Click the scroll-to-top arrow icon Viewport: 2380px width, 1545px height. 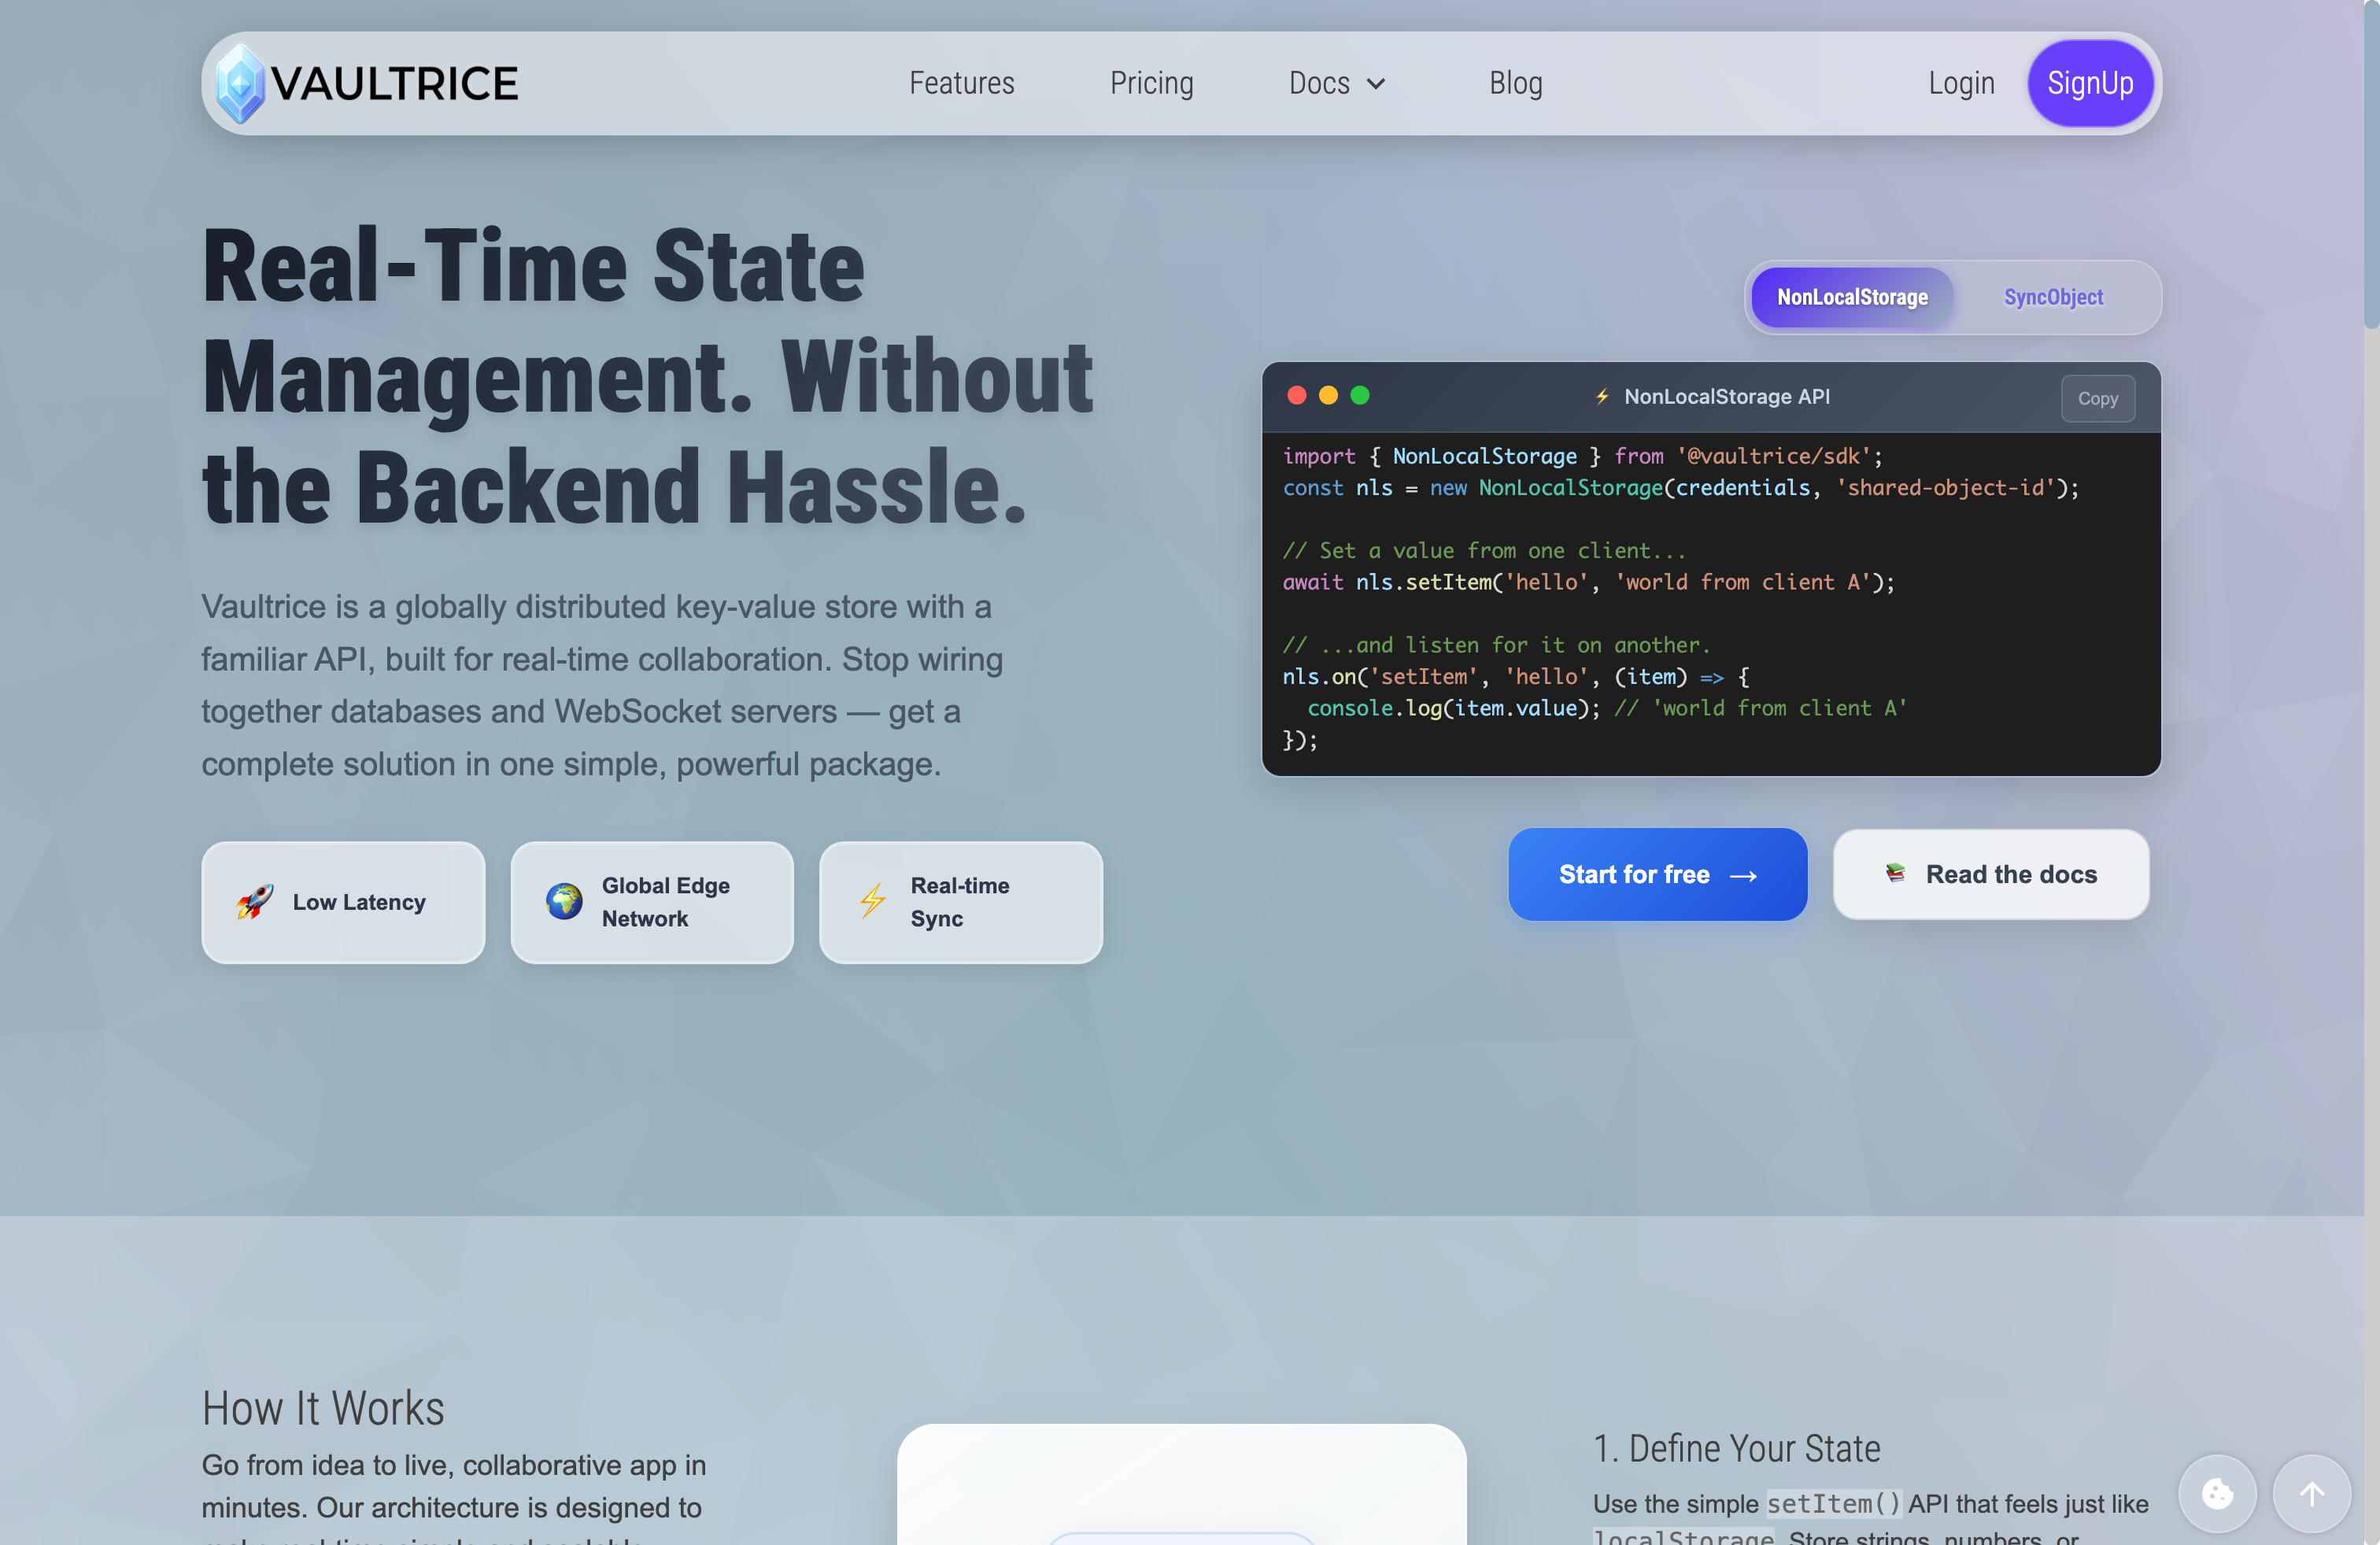click(2311, 1494)
